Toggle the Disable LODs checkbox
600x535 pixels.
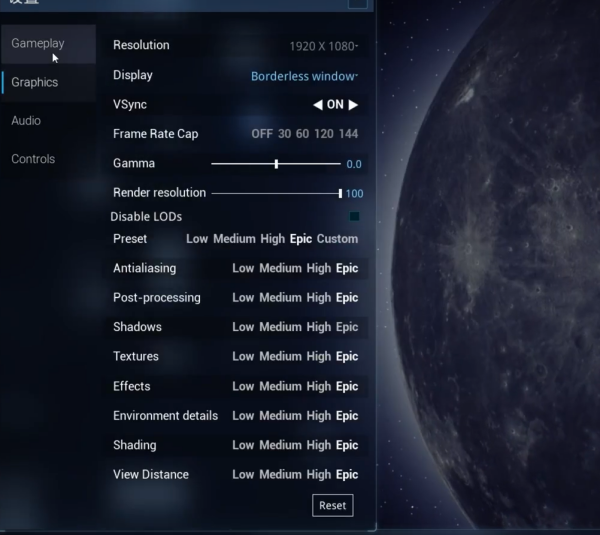[354, 217]
